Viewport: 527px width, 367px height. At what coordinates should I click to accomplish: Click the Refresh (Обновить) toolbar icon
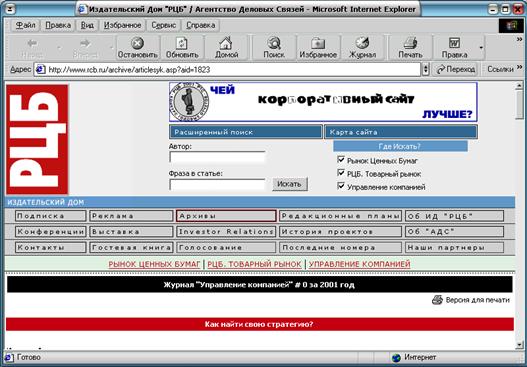pyautogui.click(x=181, y=43)
